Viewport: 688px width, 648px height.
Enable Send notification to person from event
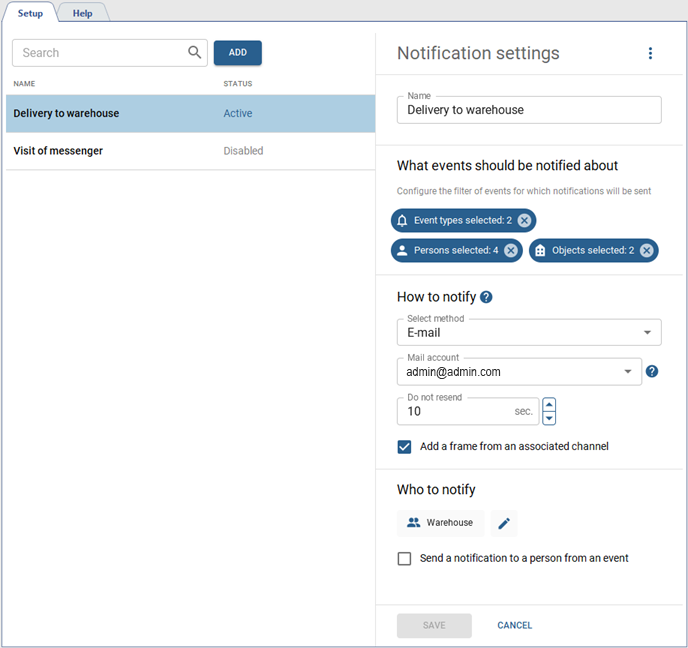[405, 559]
